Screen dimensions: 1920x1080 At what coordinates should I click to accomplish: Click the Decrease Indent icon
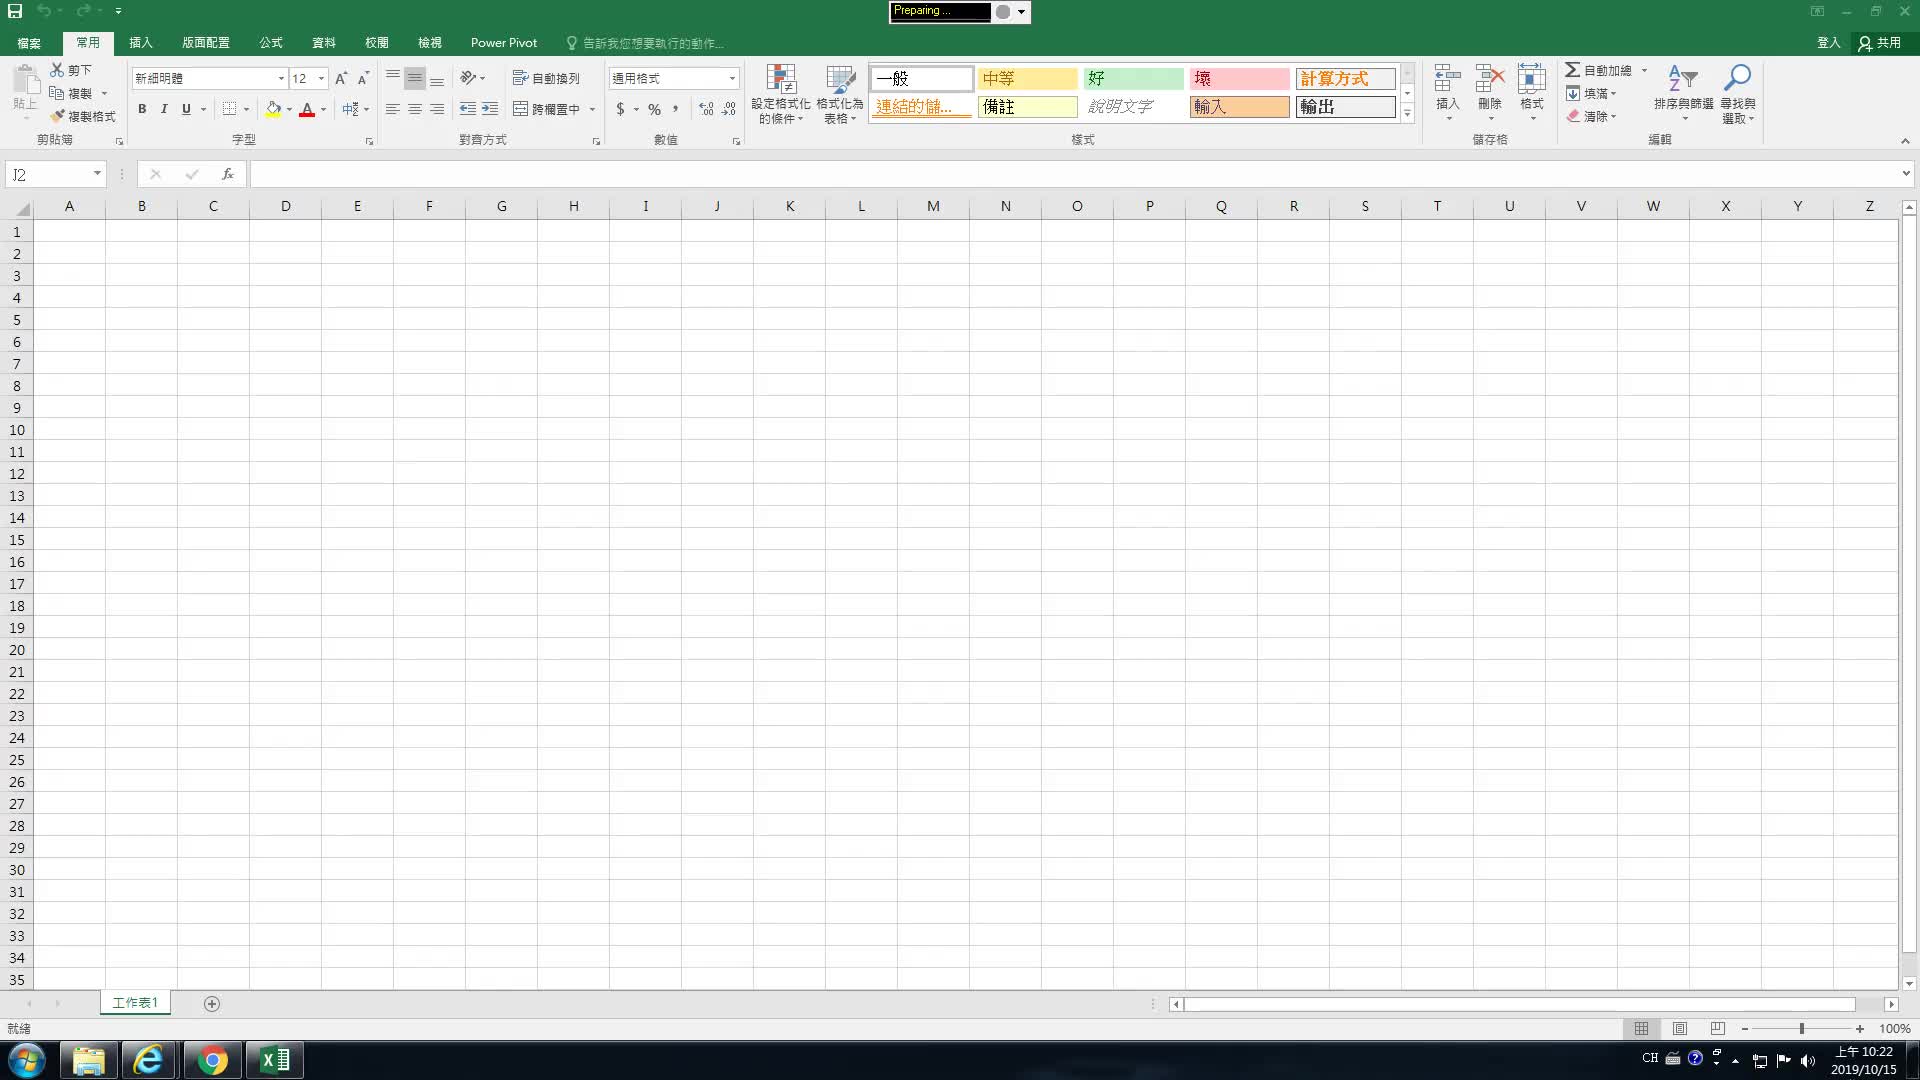[x=467, y=109]
